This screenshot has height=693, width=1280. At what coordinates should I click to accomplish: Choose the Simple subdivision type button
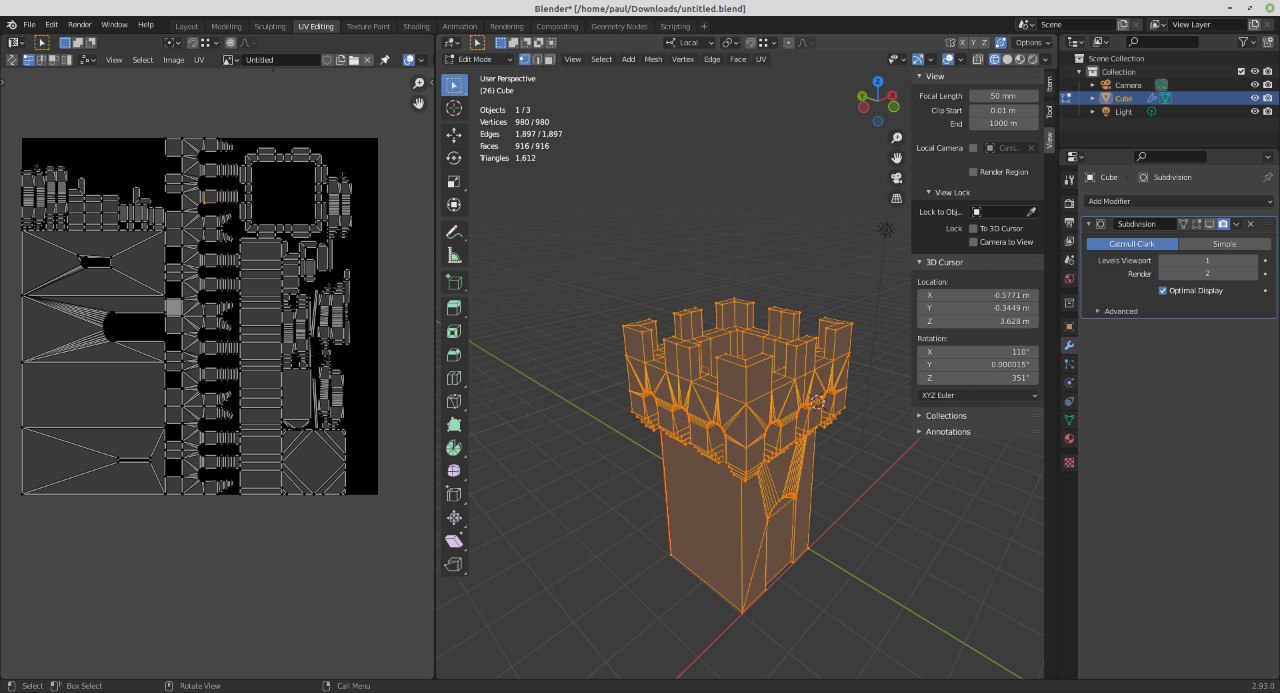click(x=1225, y=244)
